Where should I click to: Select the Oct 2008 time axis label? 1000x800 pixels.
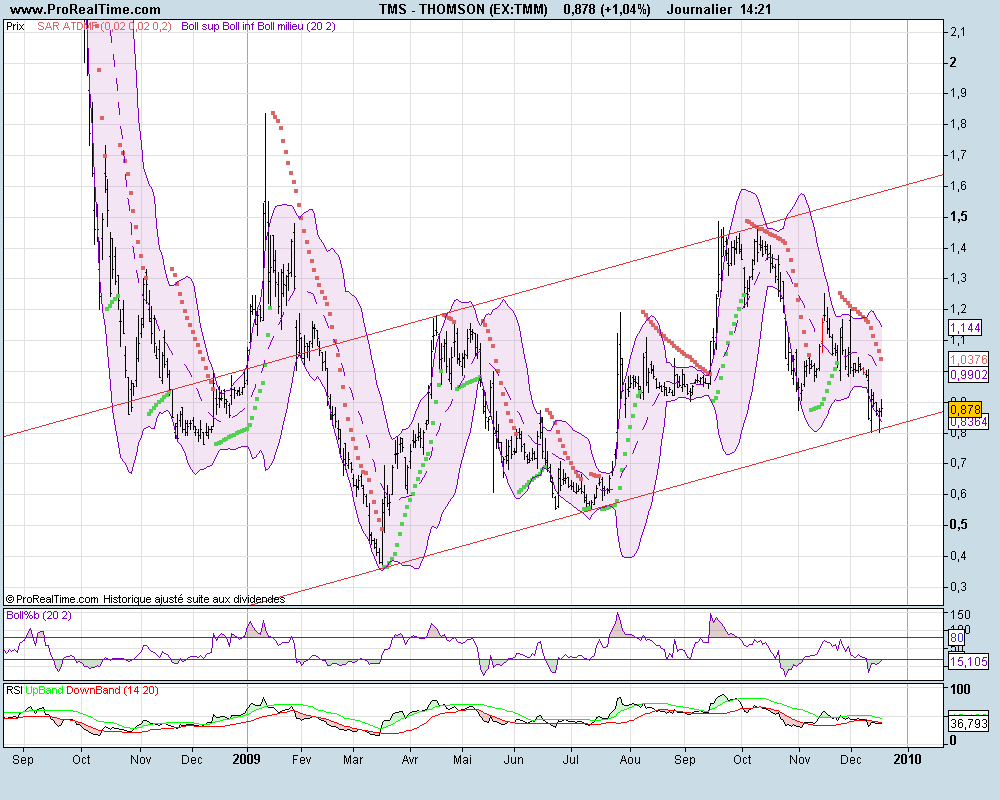[81, 760]
